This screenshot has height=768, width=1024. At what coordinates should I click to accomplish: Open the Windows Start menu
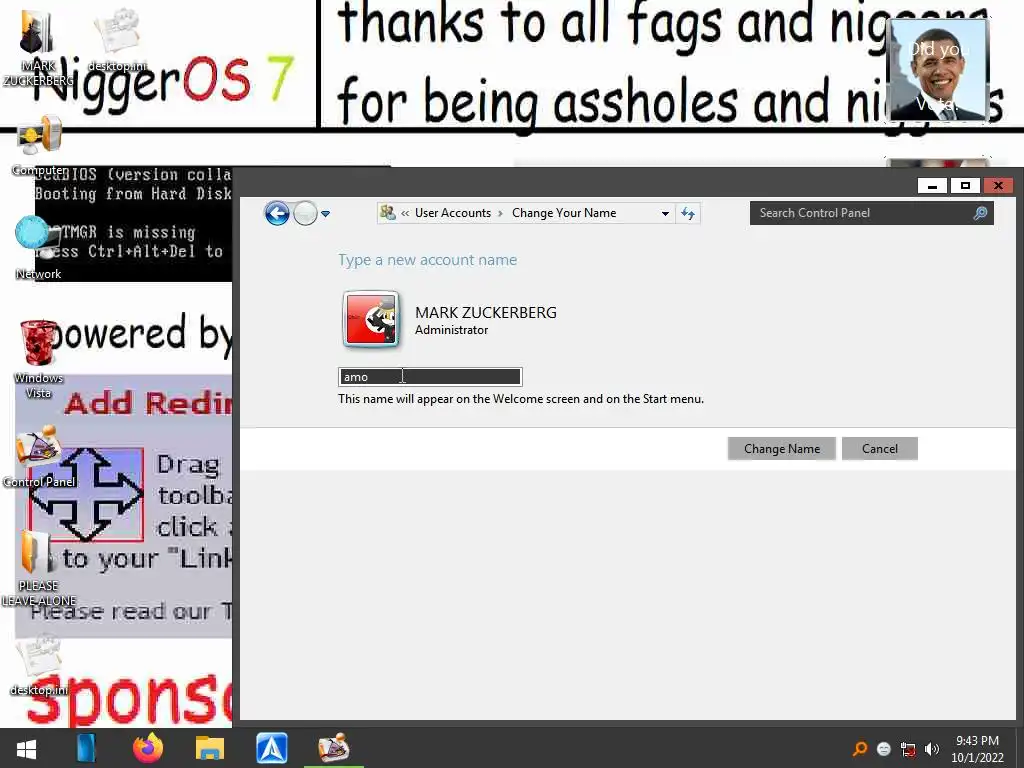pyautogui.click(x=26, y=748)
